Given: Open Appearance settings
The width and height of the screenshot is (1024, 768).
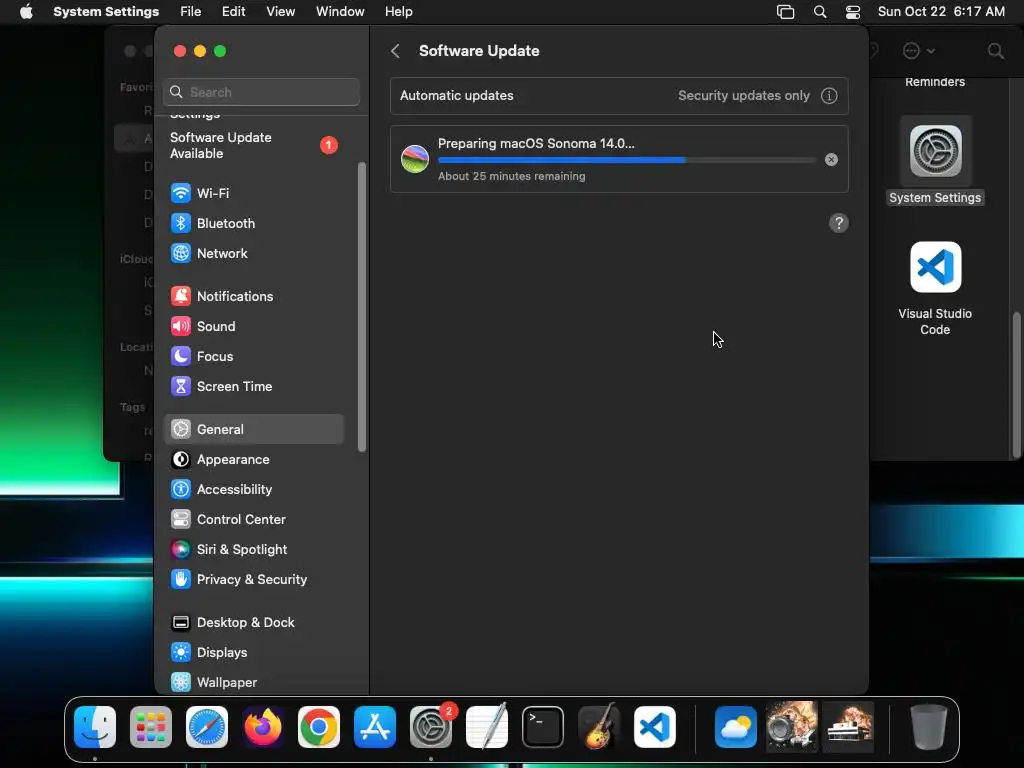Looking at the screenshot, I should 253,460.
